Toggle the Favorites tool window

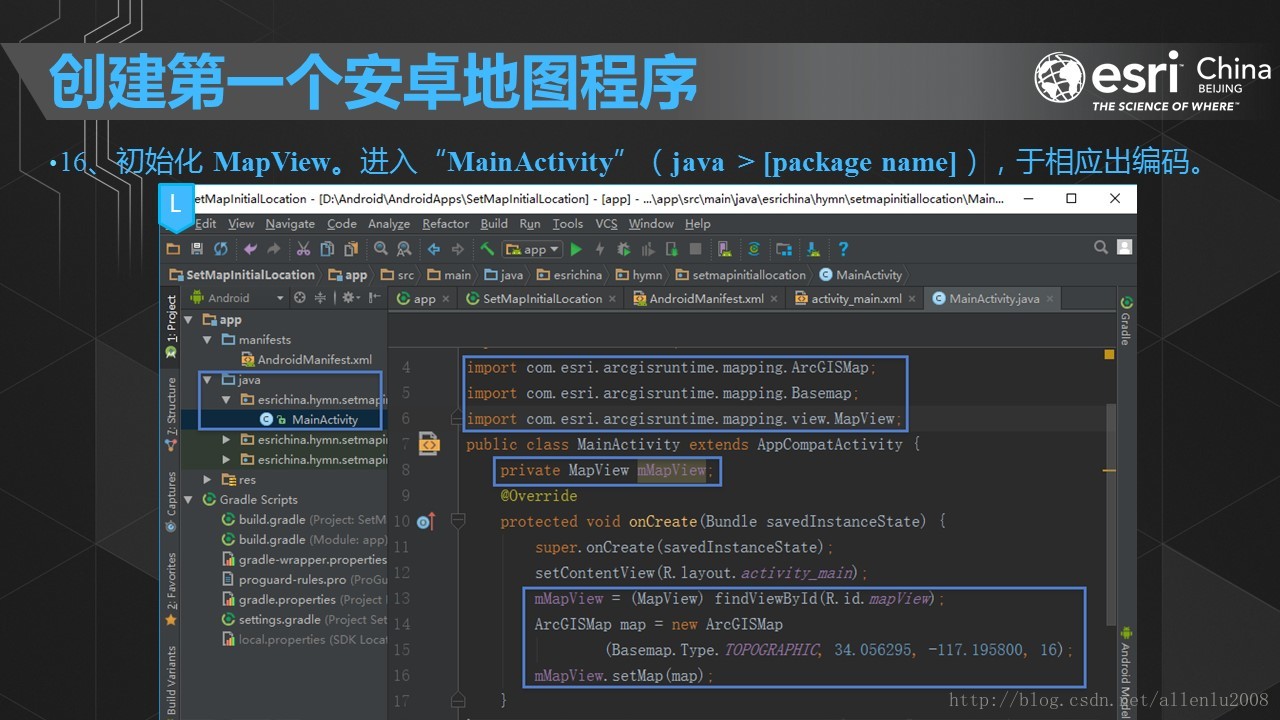coord(171,588)
